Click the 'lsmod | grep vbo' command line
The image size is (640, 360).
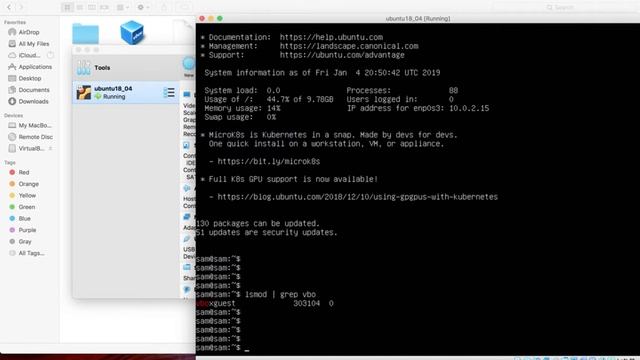(x=280, y=294)
